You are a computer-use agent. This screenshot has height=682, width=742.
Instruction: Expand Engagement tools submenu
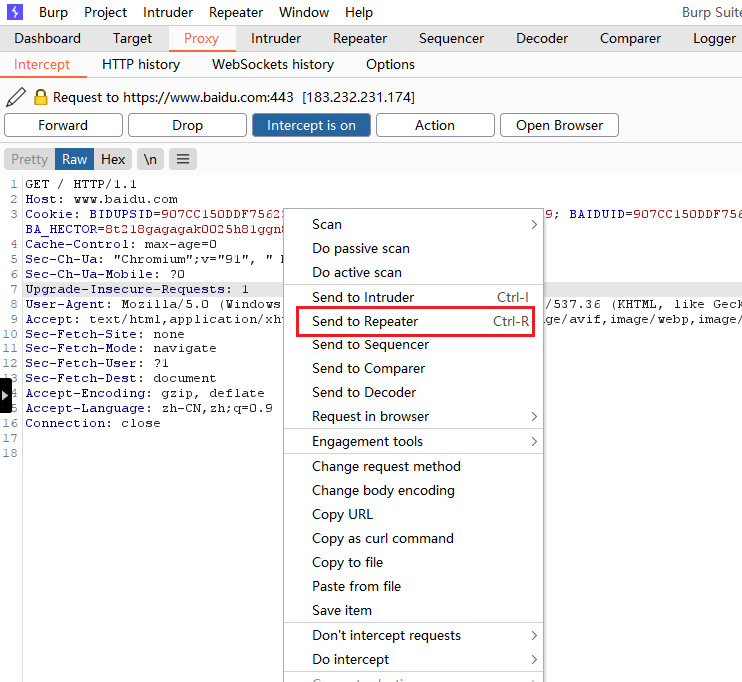pyautogui.click(x=414, y=442)
